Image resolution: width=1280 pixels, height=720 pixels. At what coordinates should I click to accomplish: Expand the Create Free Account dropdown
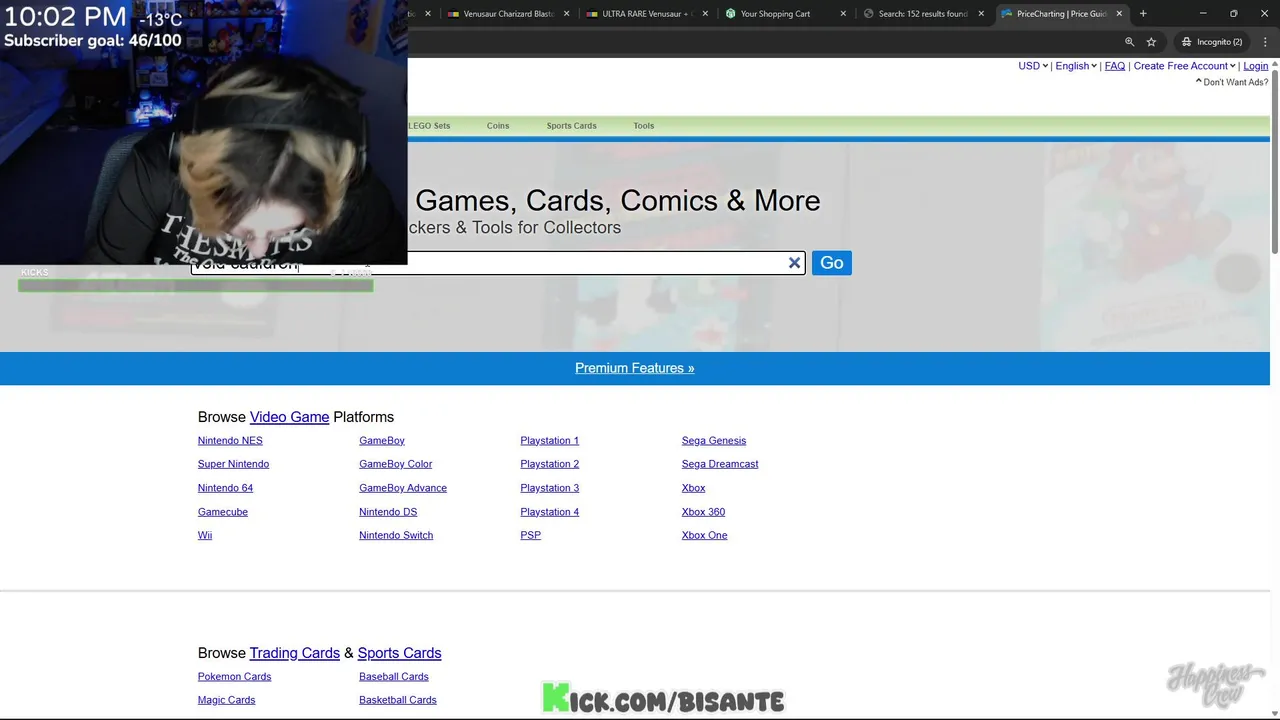click(x=1184, y=66)
